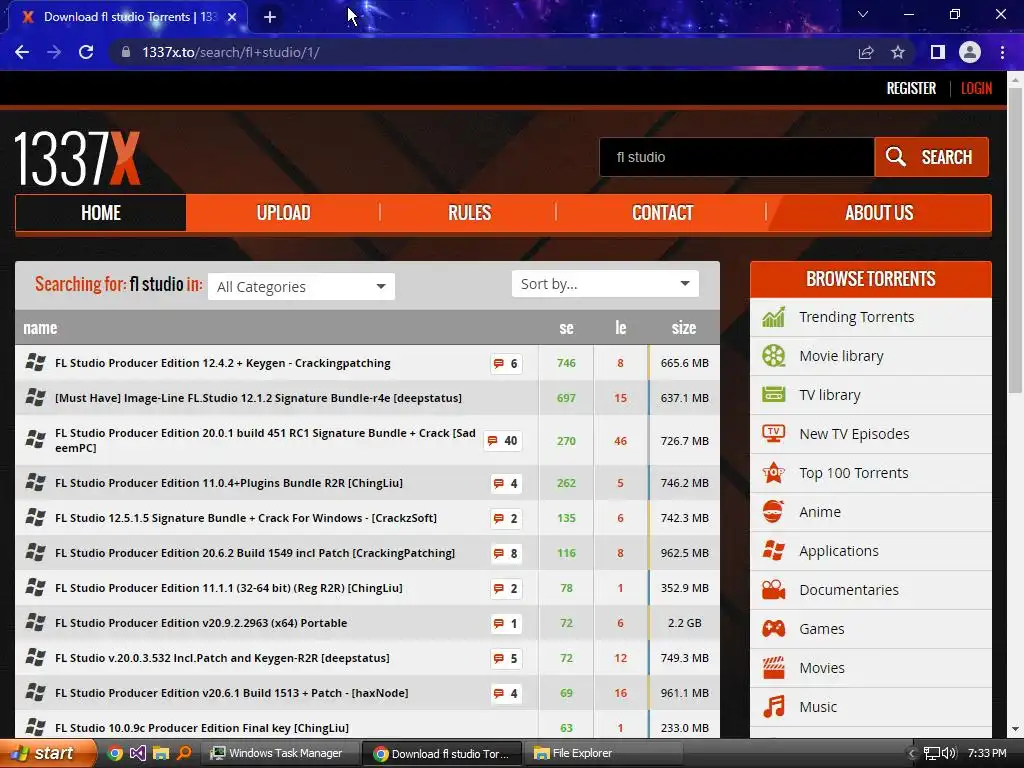Click the 7:33 PM clock
The height and width of the screenshot is (768, 1024).
click(987, 754)
